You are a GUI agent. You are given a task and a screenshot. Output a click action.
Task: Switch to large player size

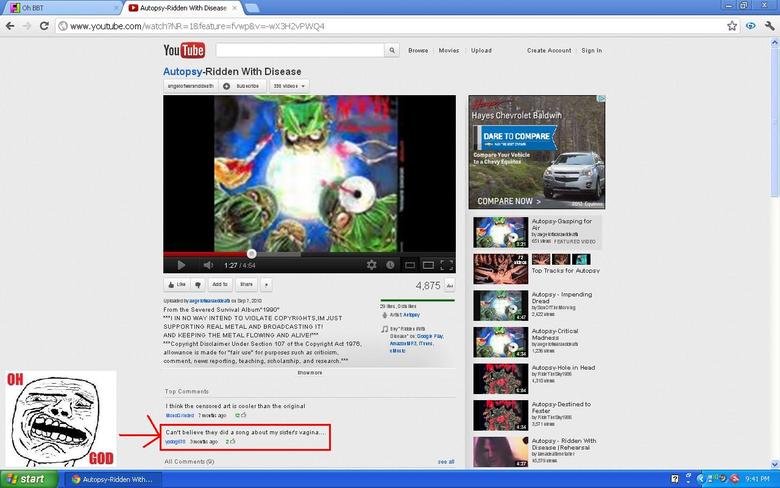(x=428, y=265)
